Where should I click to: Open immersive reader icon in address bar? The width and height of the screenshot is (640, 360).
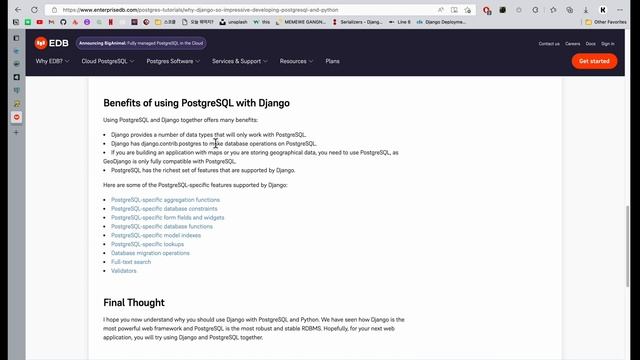pos(454,10)
